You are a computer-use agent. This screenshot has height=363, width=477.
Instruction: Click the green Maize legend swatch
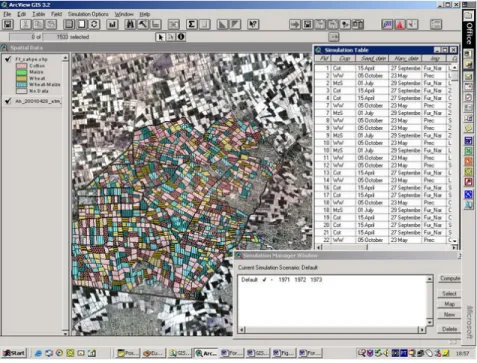click(21, 72)
